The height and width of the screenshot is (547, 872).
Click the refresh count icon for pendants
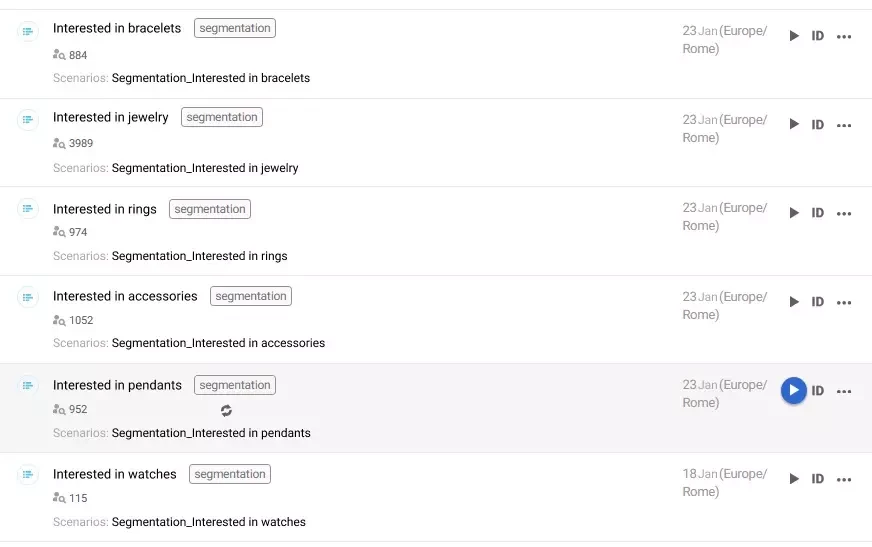(227, 410)
